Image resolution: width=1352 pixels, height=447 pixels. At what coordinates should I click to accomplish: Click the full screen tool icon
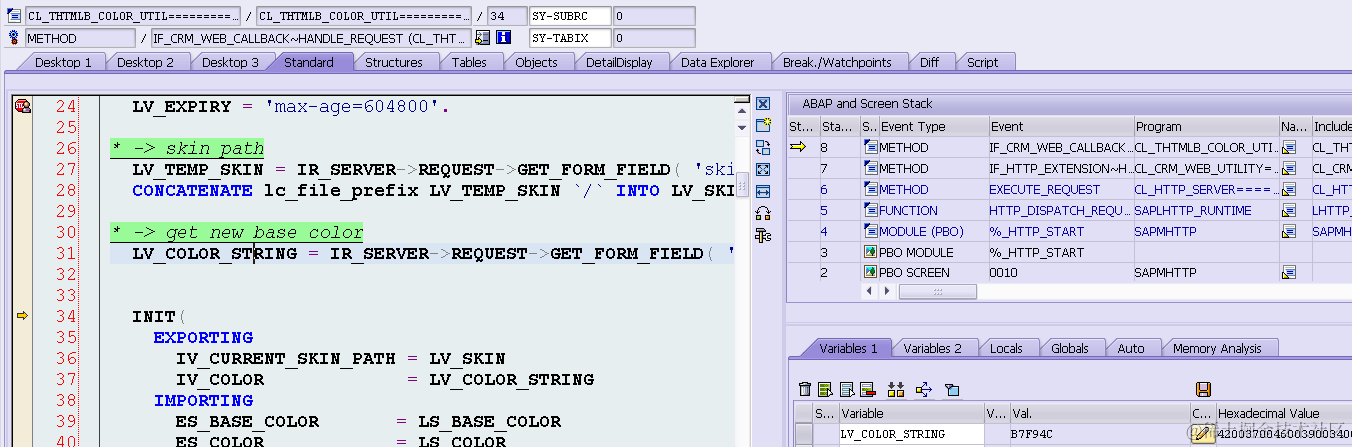pyautogui.click(x=763, y=169)
